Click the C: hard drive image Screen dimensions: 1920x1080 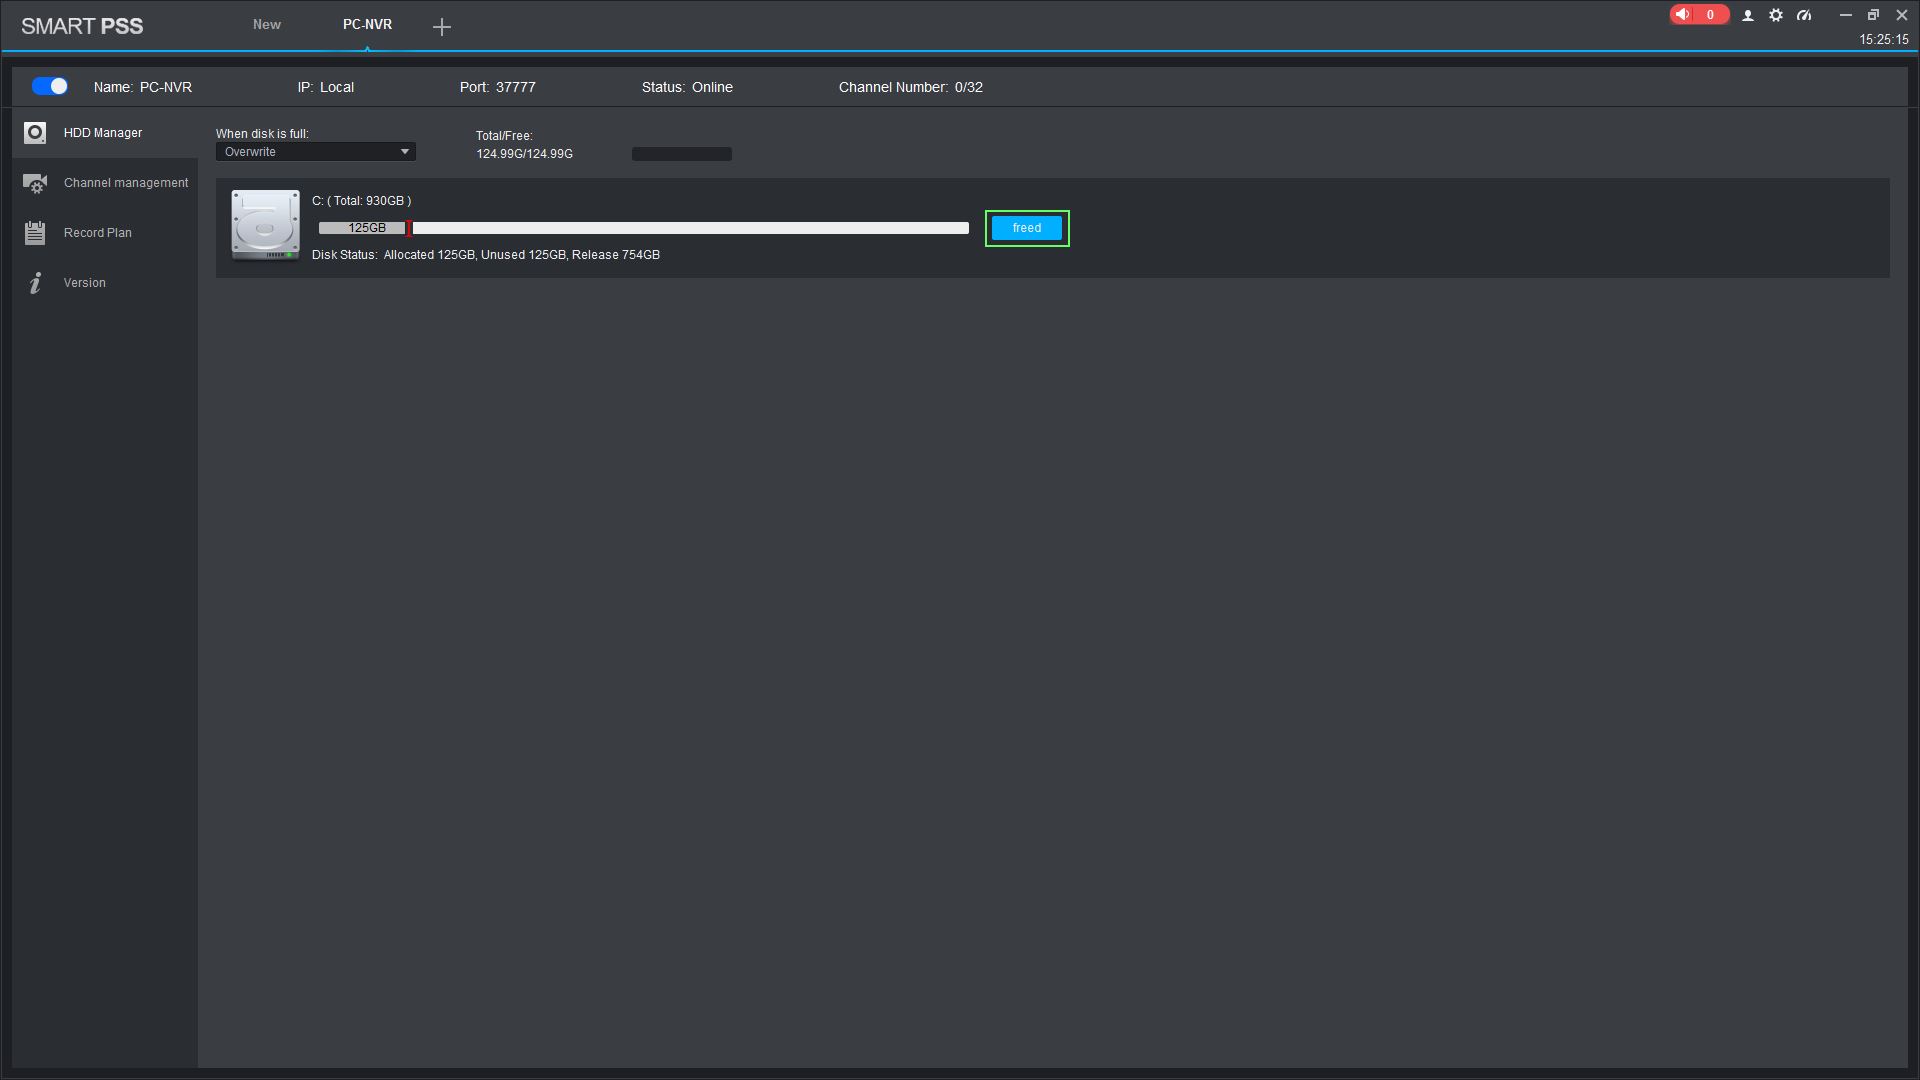point(265,225)
